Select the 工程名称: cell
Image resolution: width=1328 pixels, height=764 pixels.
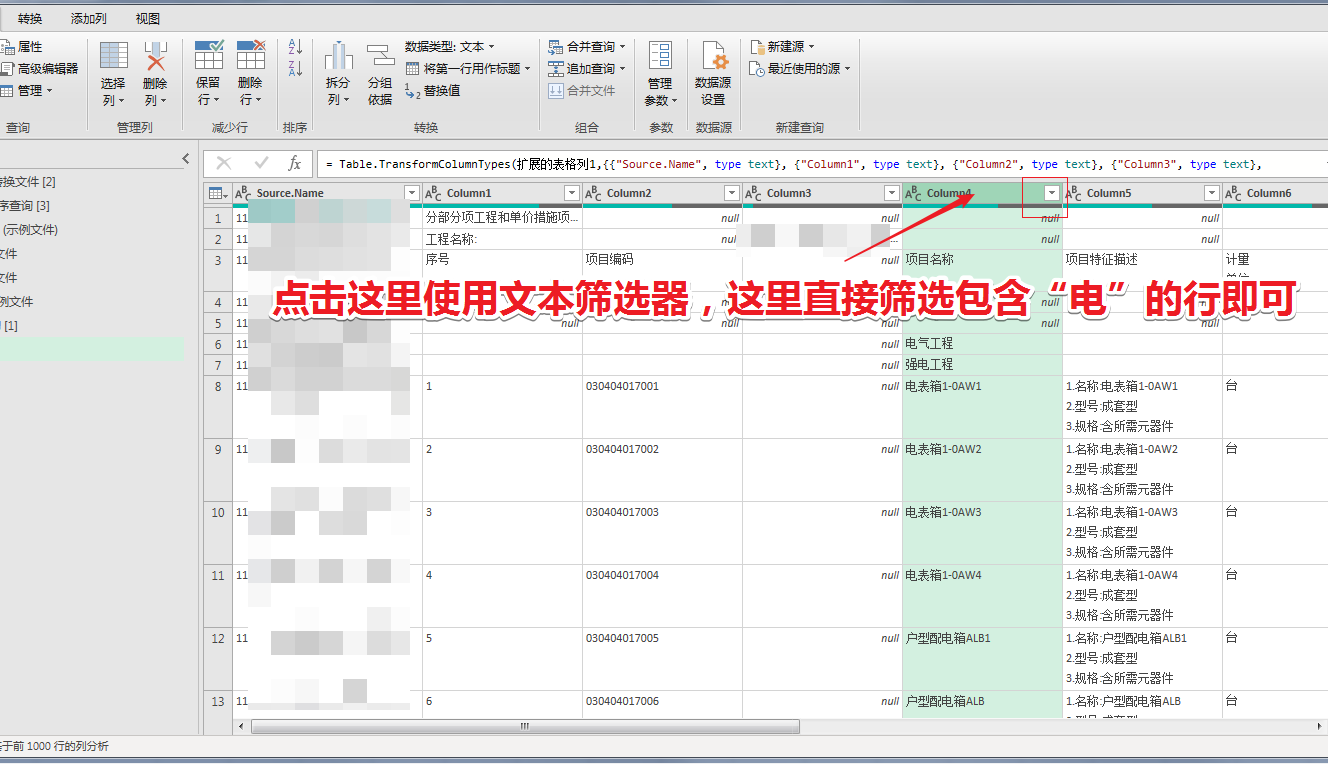tap(502, 240)
